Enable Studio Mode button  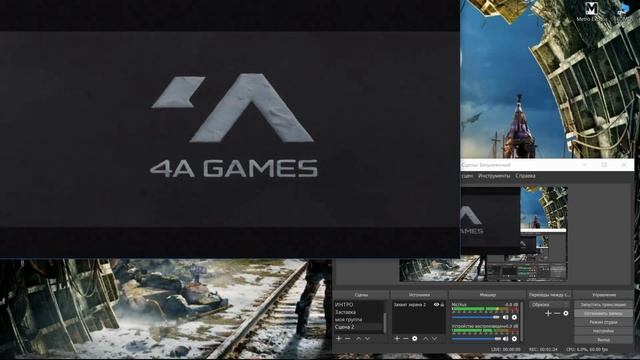click(603, 322)
